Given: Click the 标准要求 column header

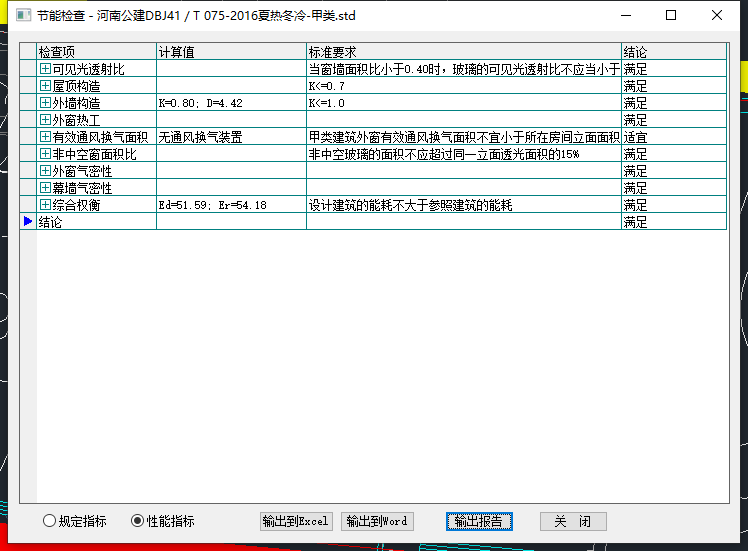Looking at the screenshot, I should coord(462,51).
